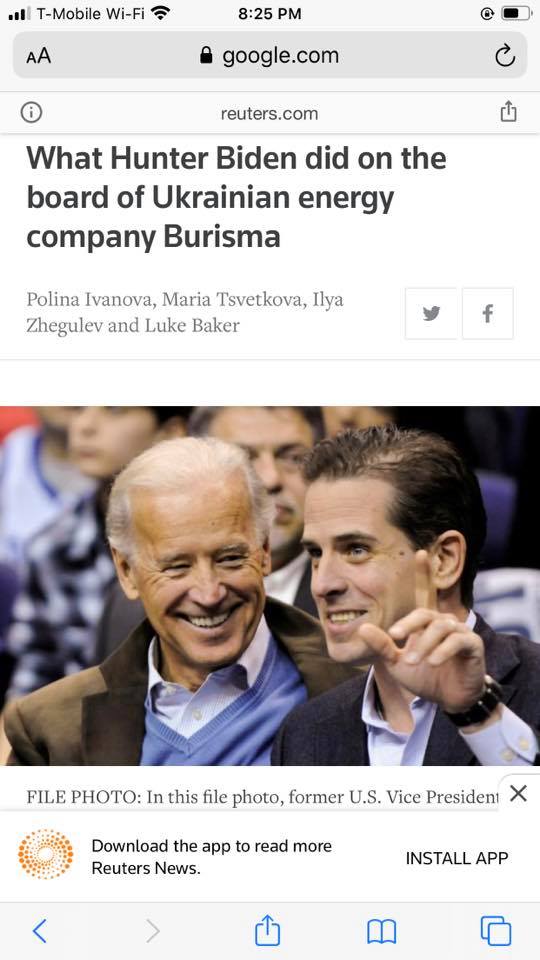Reload page with the refresh arrow
Viewport: 540px width, 960px height.
504,56
